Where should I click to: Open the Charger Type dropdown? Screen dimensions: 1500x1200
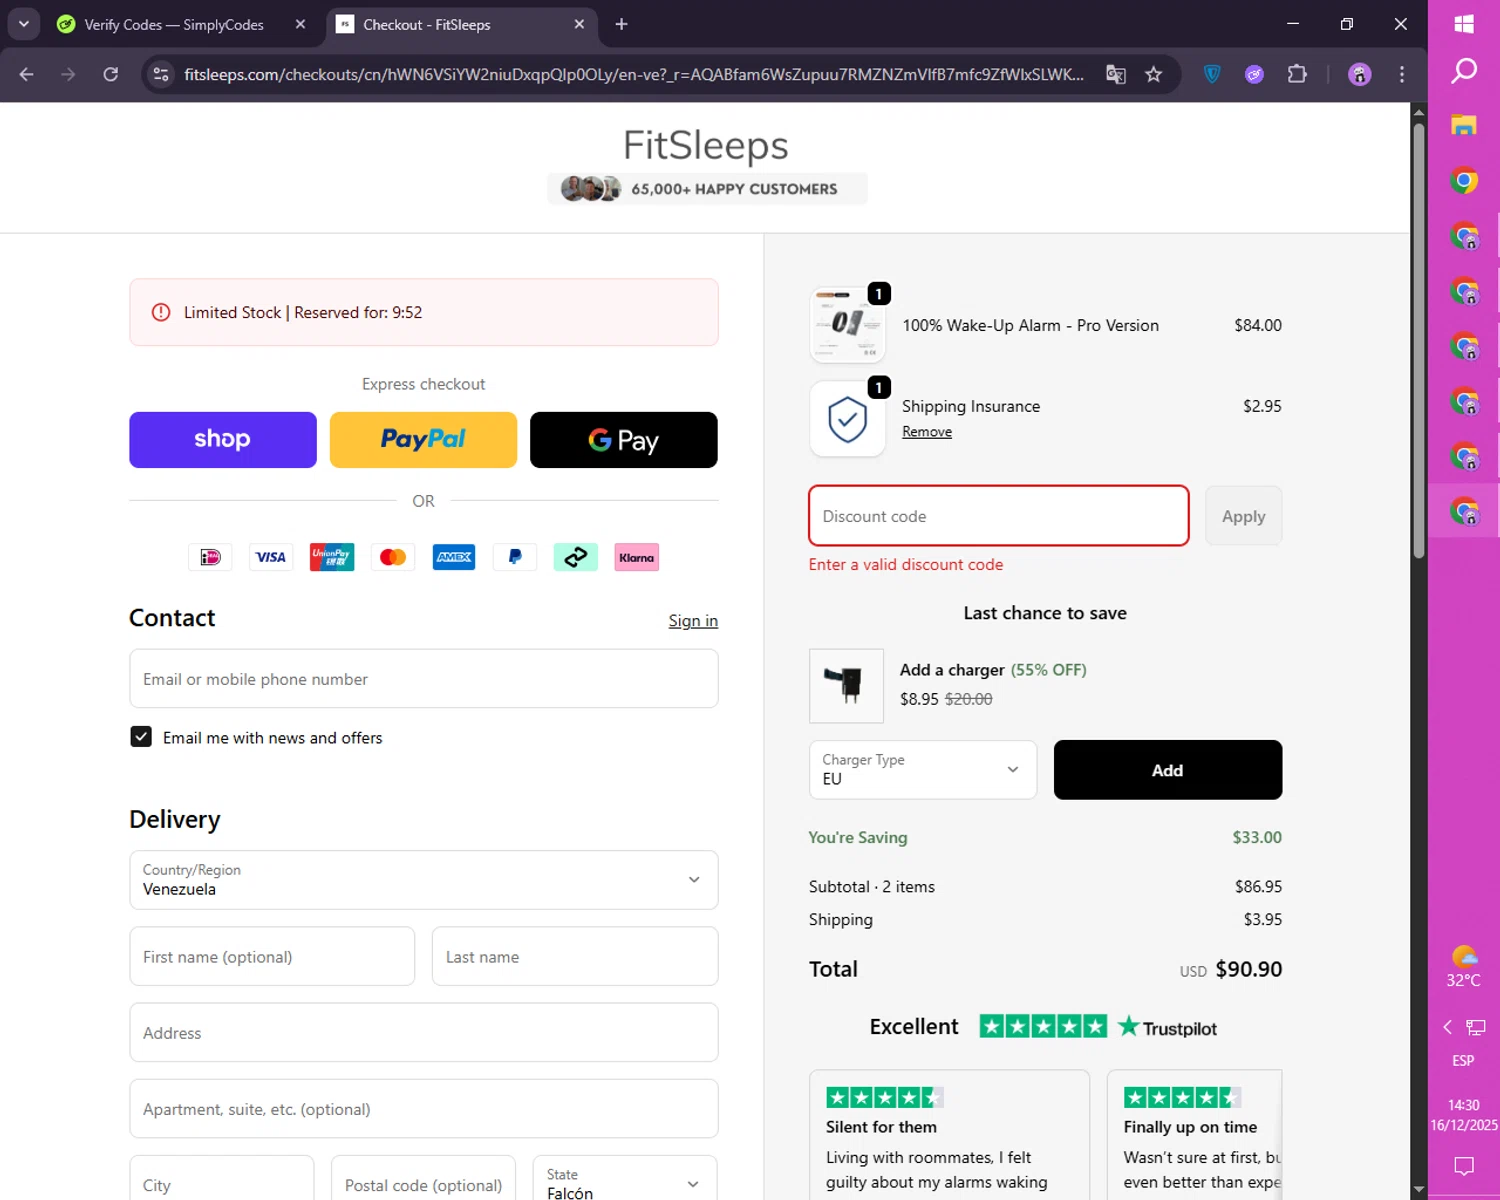point(923,770)
